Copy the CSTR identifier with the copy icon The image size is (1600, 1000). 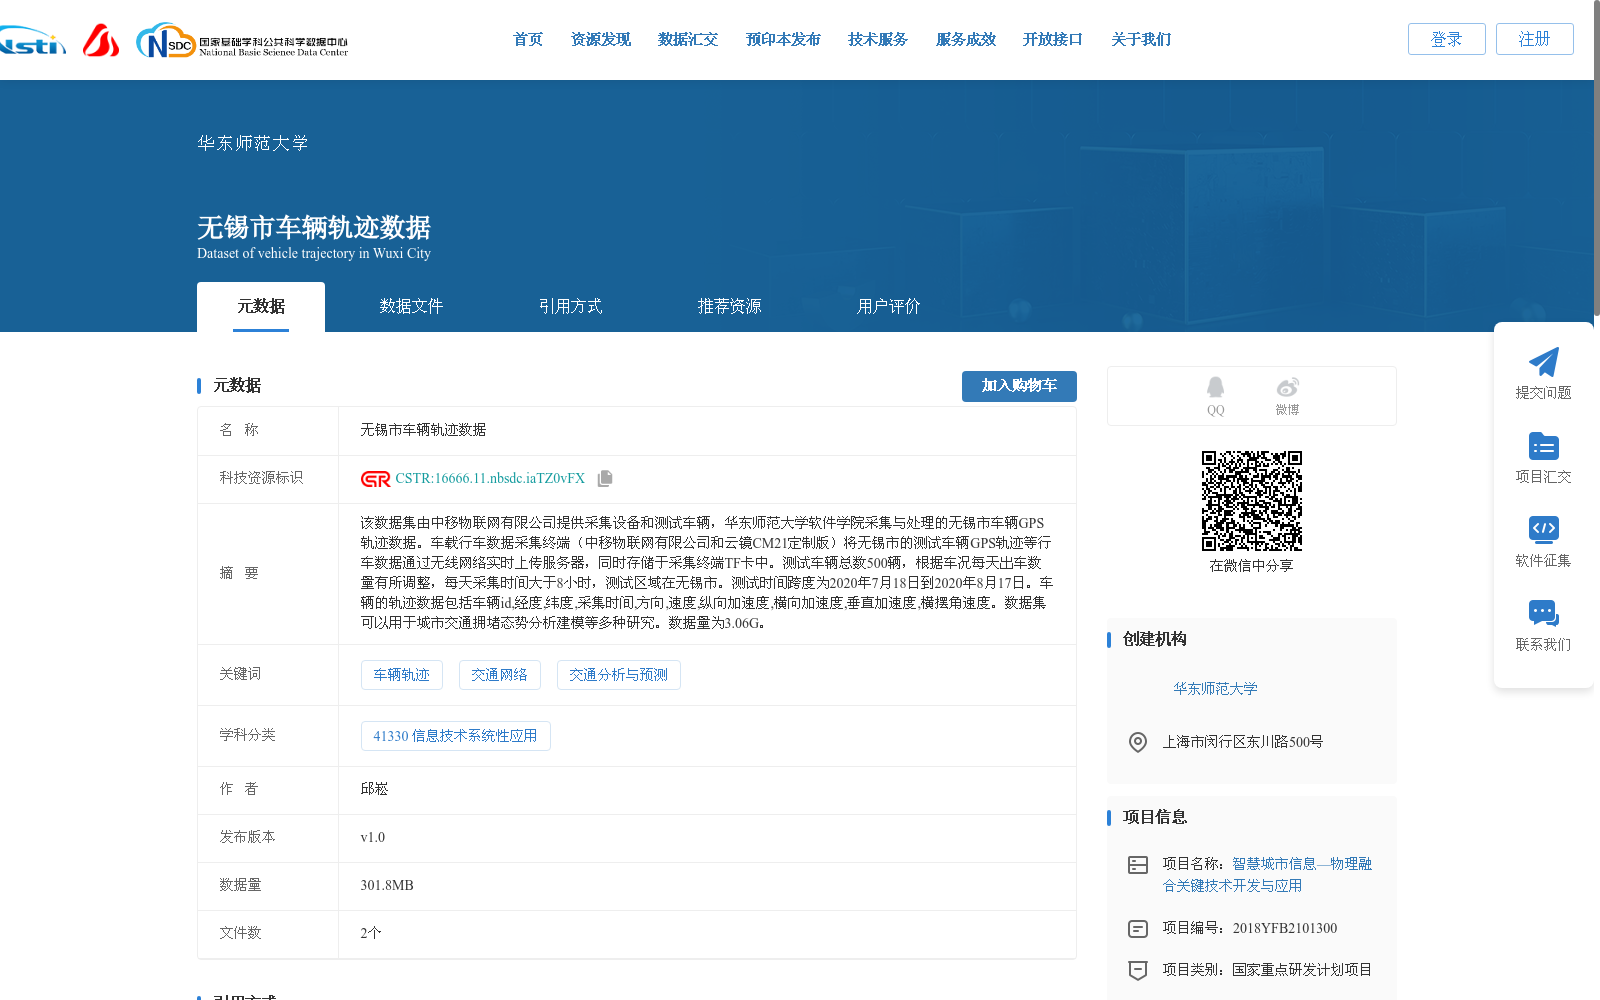605,479
